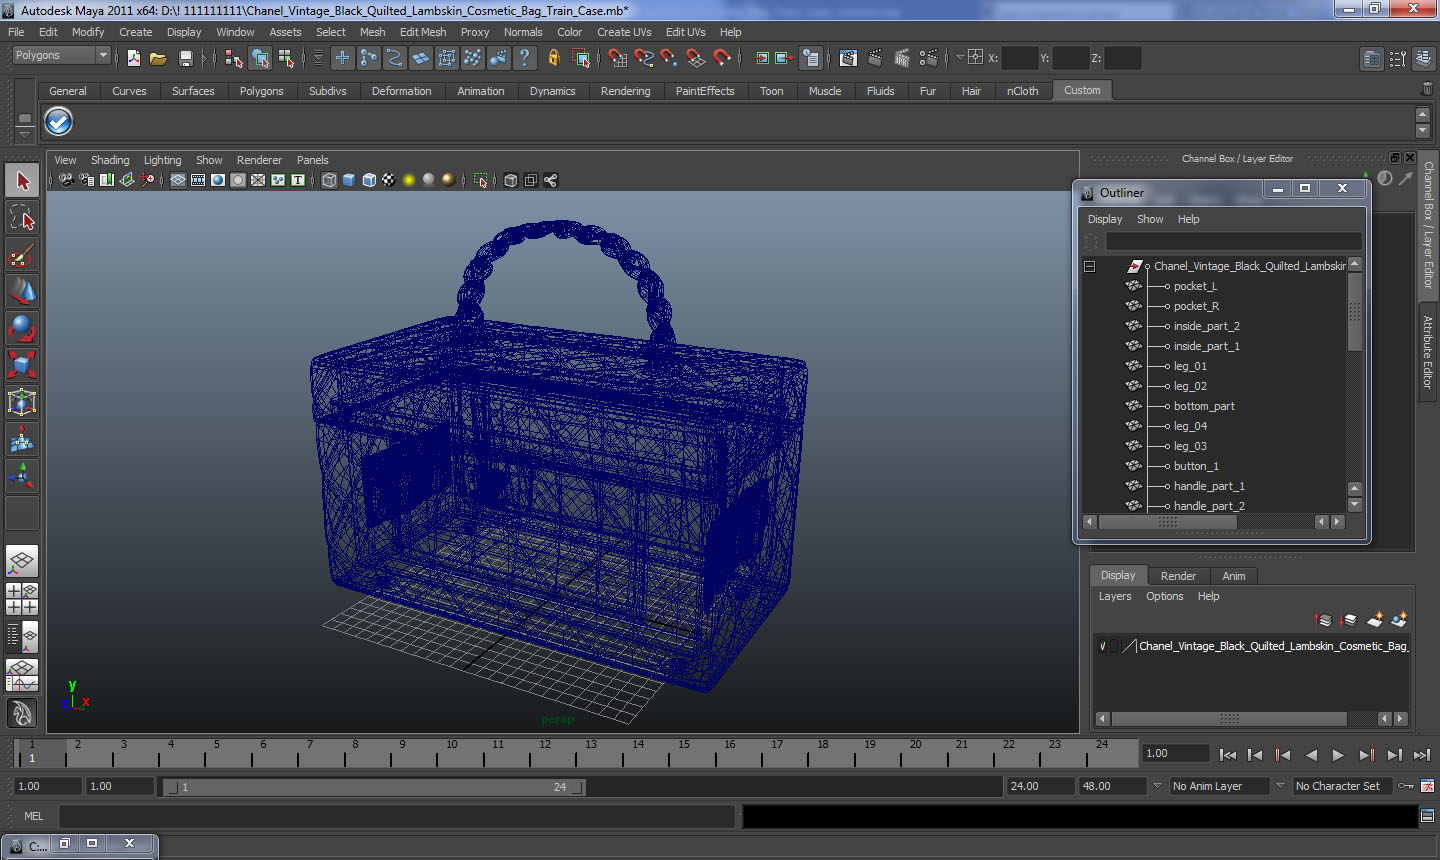Toggle Smooth Shade All in viewport toolbar
Image resolution: width=1440 pixels, height=860 pixels.
click(x=349, y=180)
